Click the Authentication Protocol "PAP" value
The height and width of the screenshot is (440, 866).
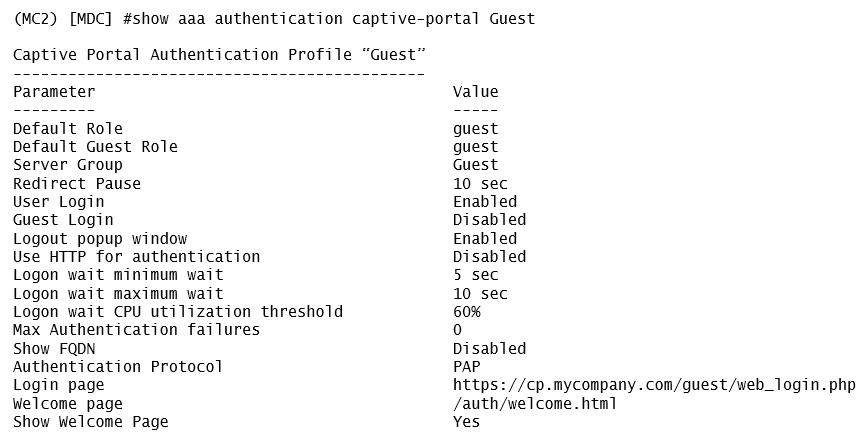pos(467,367)
